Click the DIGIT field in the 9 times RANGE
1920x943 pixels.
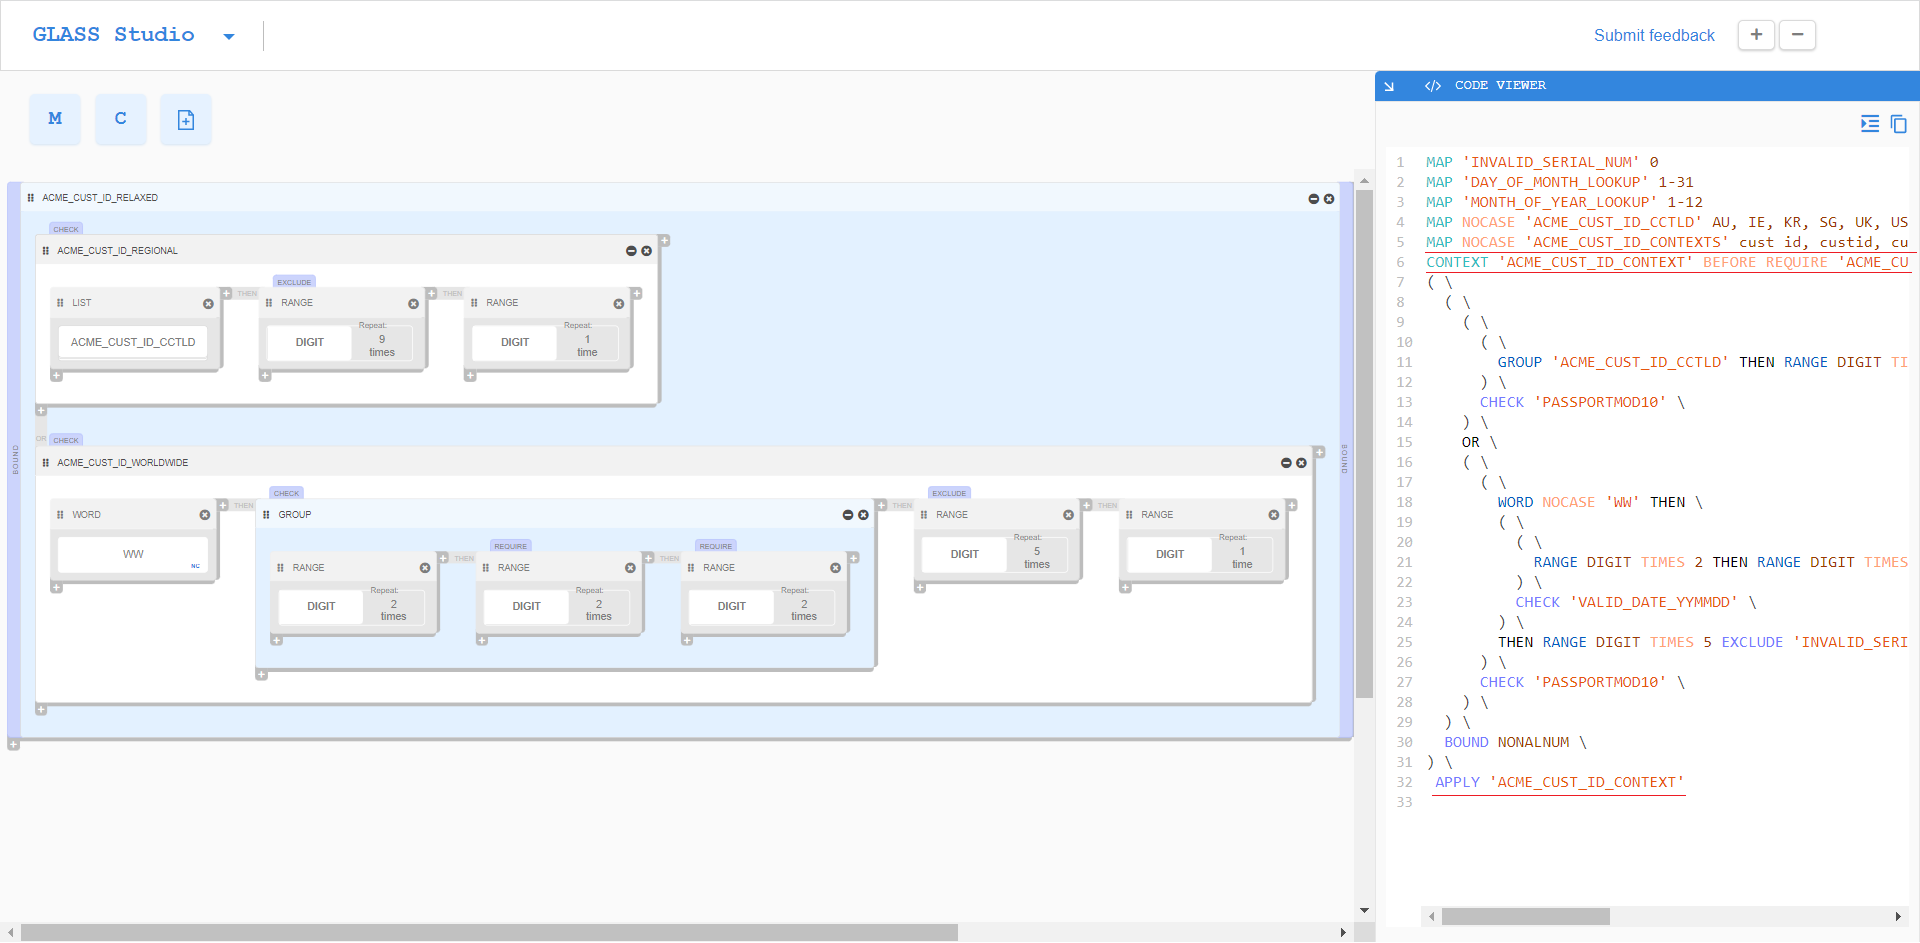click(x=310, y=342)
